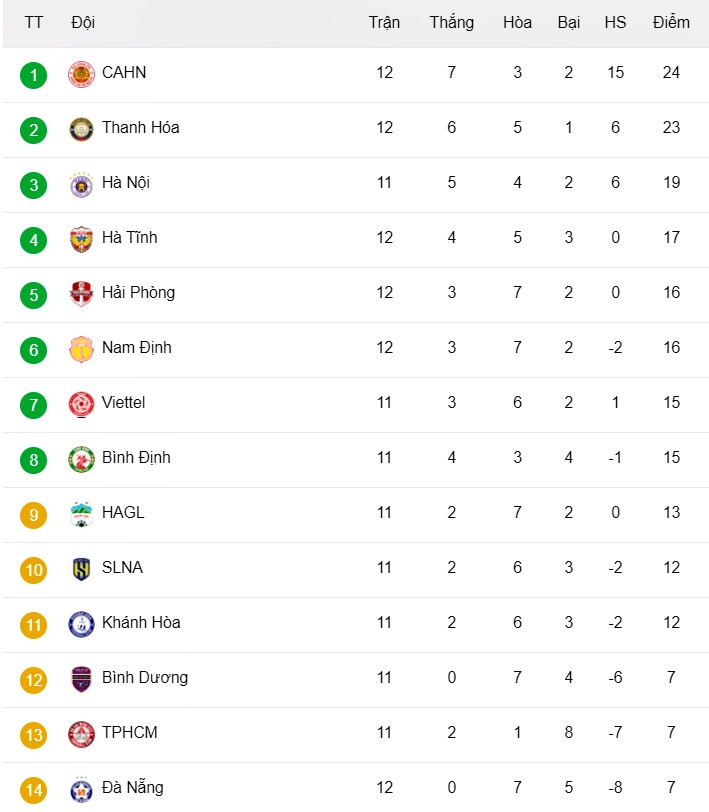Viewport: 709px width, 812px height.
Task: Select the TPHCM team name
Action: coord(129,732)
